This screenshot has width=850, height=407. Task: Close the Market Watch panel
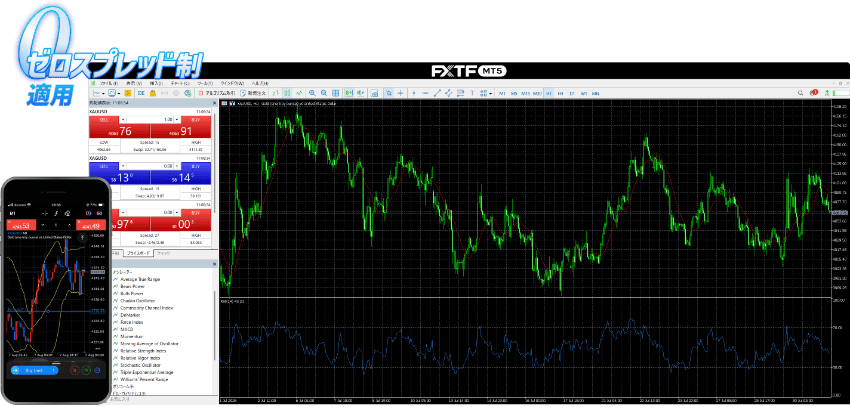tap(214, 103)
